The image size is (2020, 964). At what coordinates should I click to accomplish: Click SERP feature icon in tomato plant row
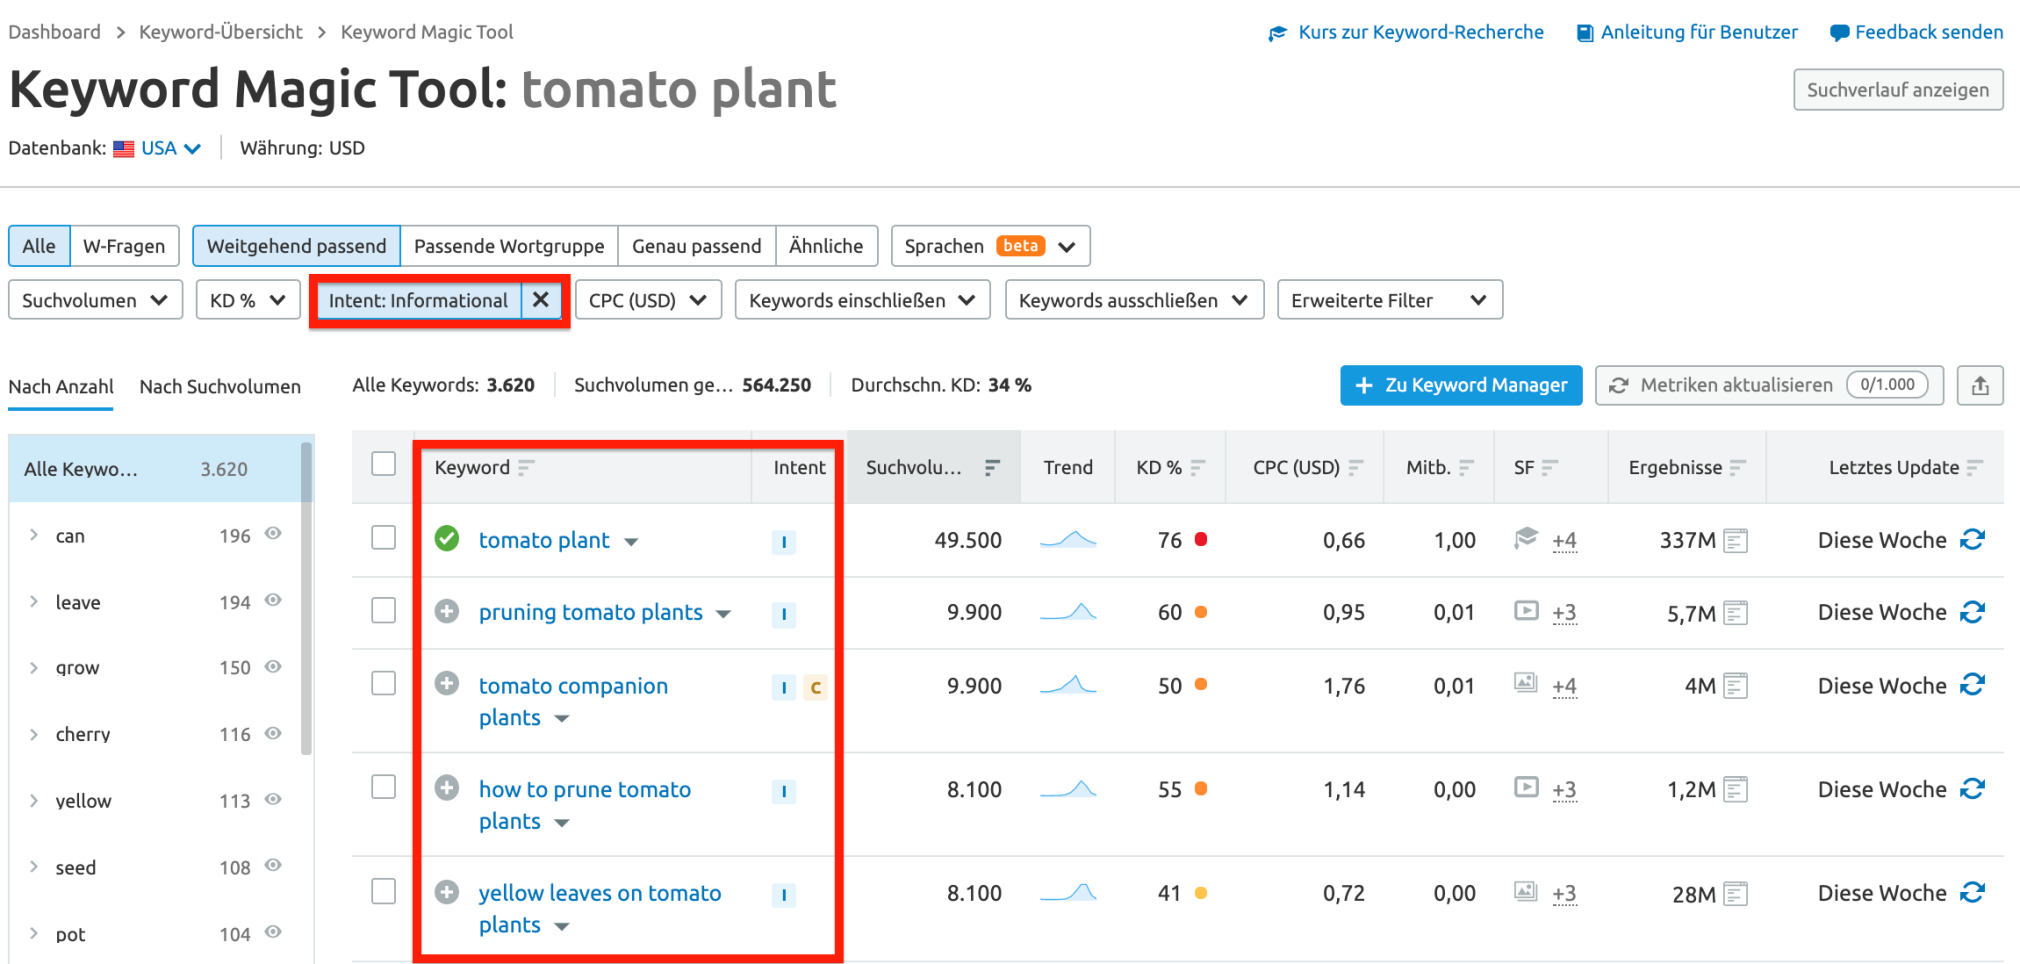click(x=1526, y=538)
